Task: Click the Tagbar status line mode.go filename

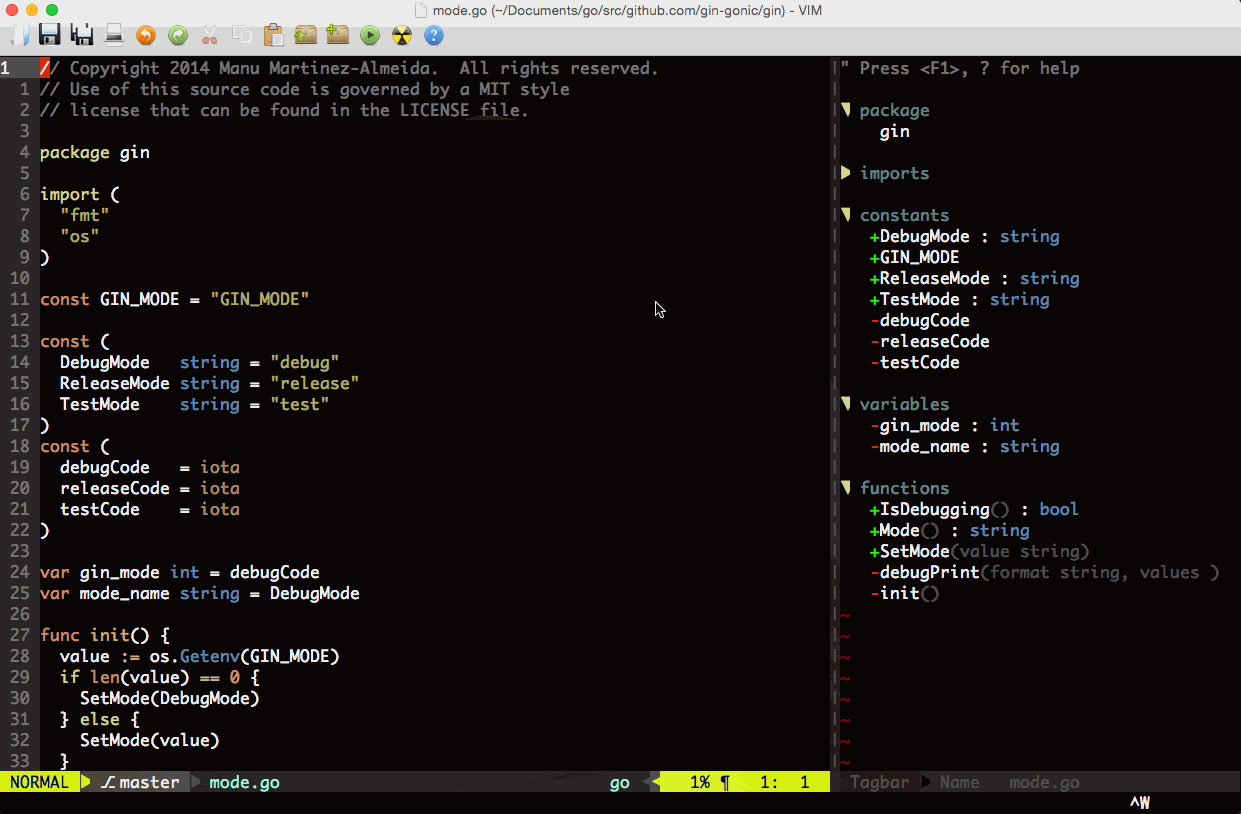Action: [1045, 782]
